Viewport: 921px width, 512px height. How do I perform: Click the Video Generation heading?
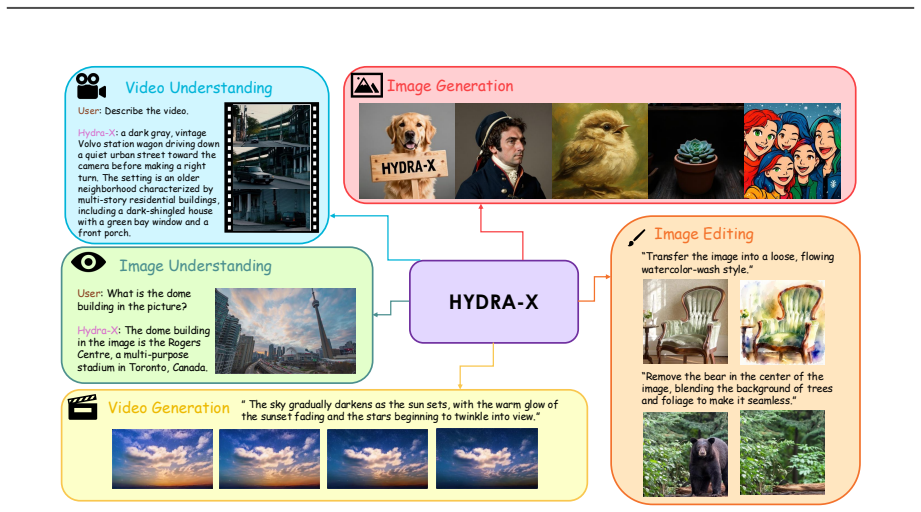(x=169, y=407)
